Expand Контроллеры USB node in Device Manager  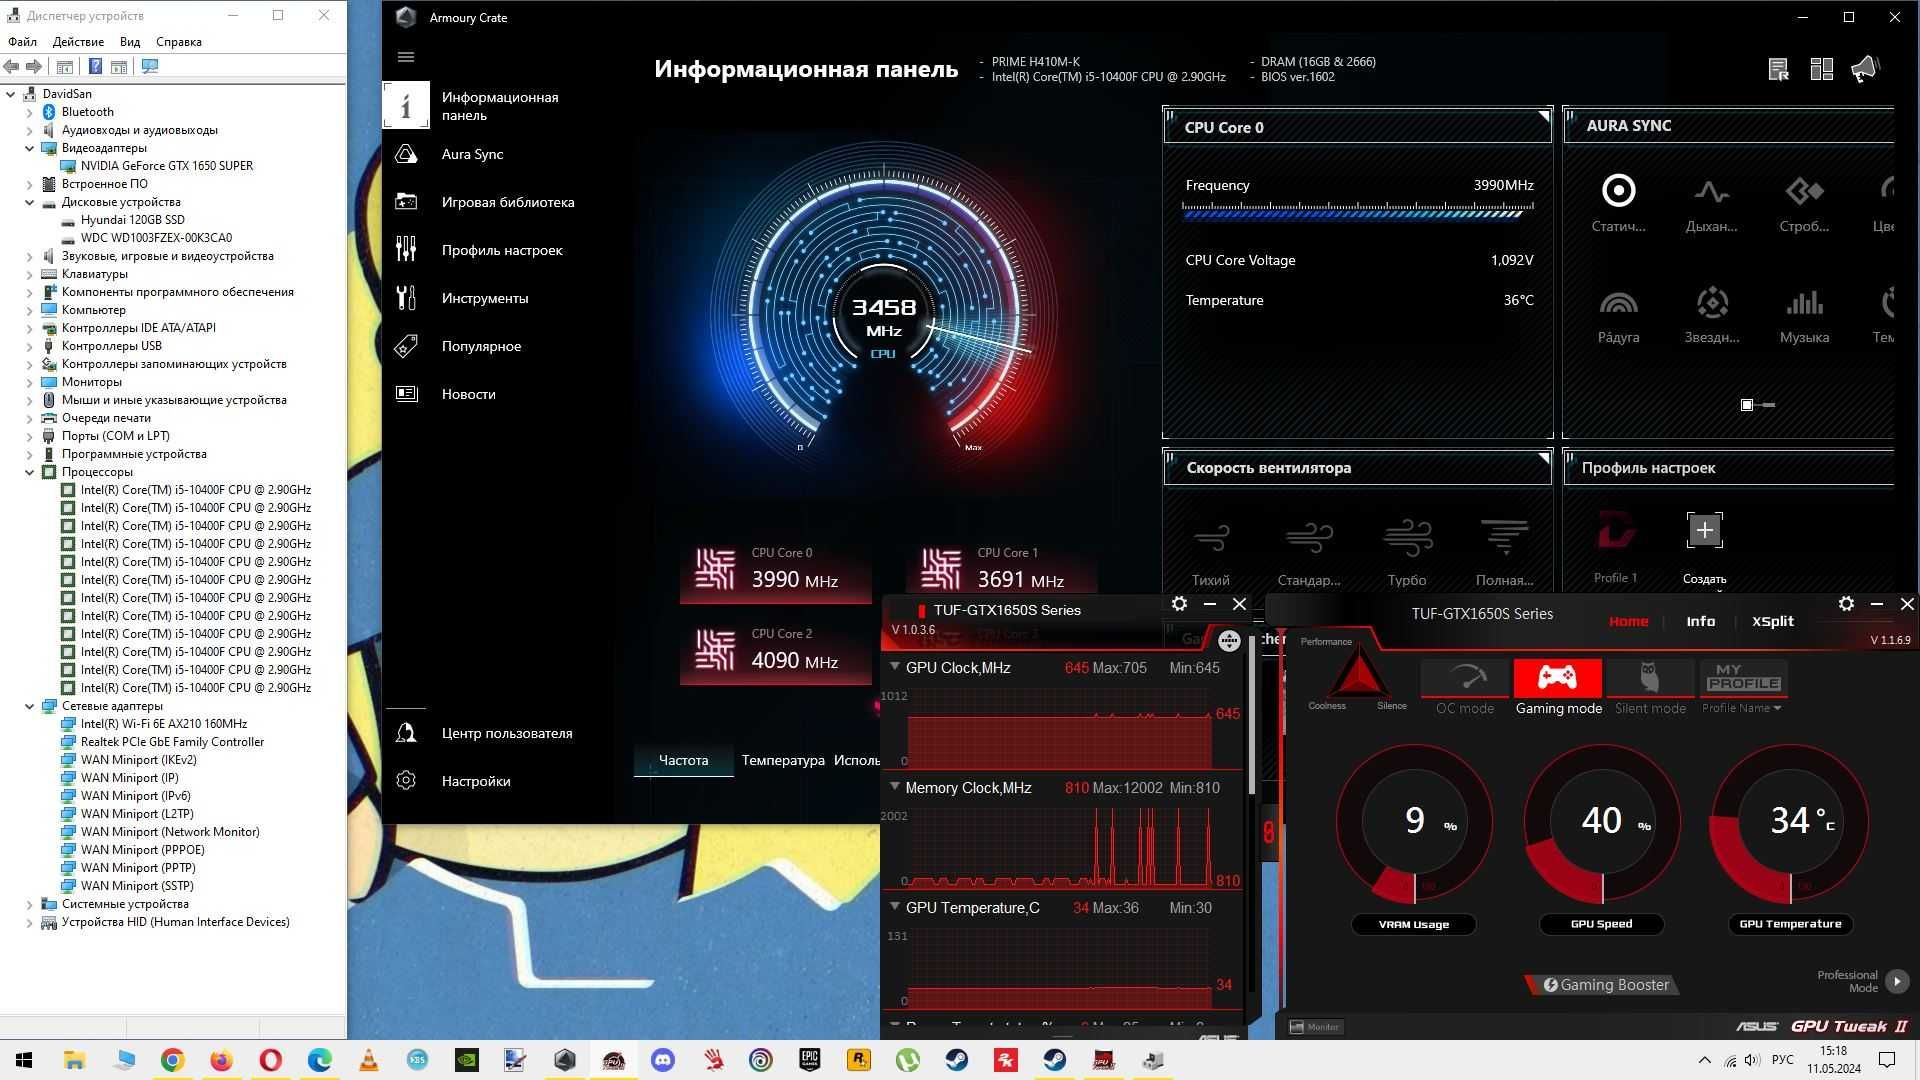click(x=30, y=346)
